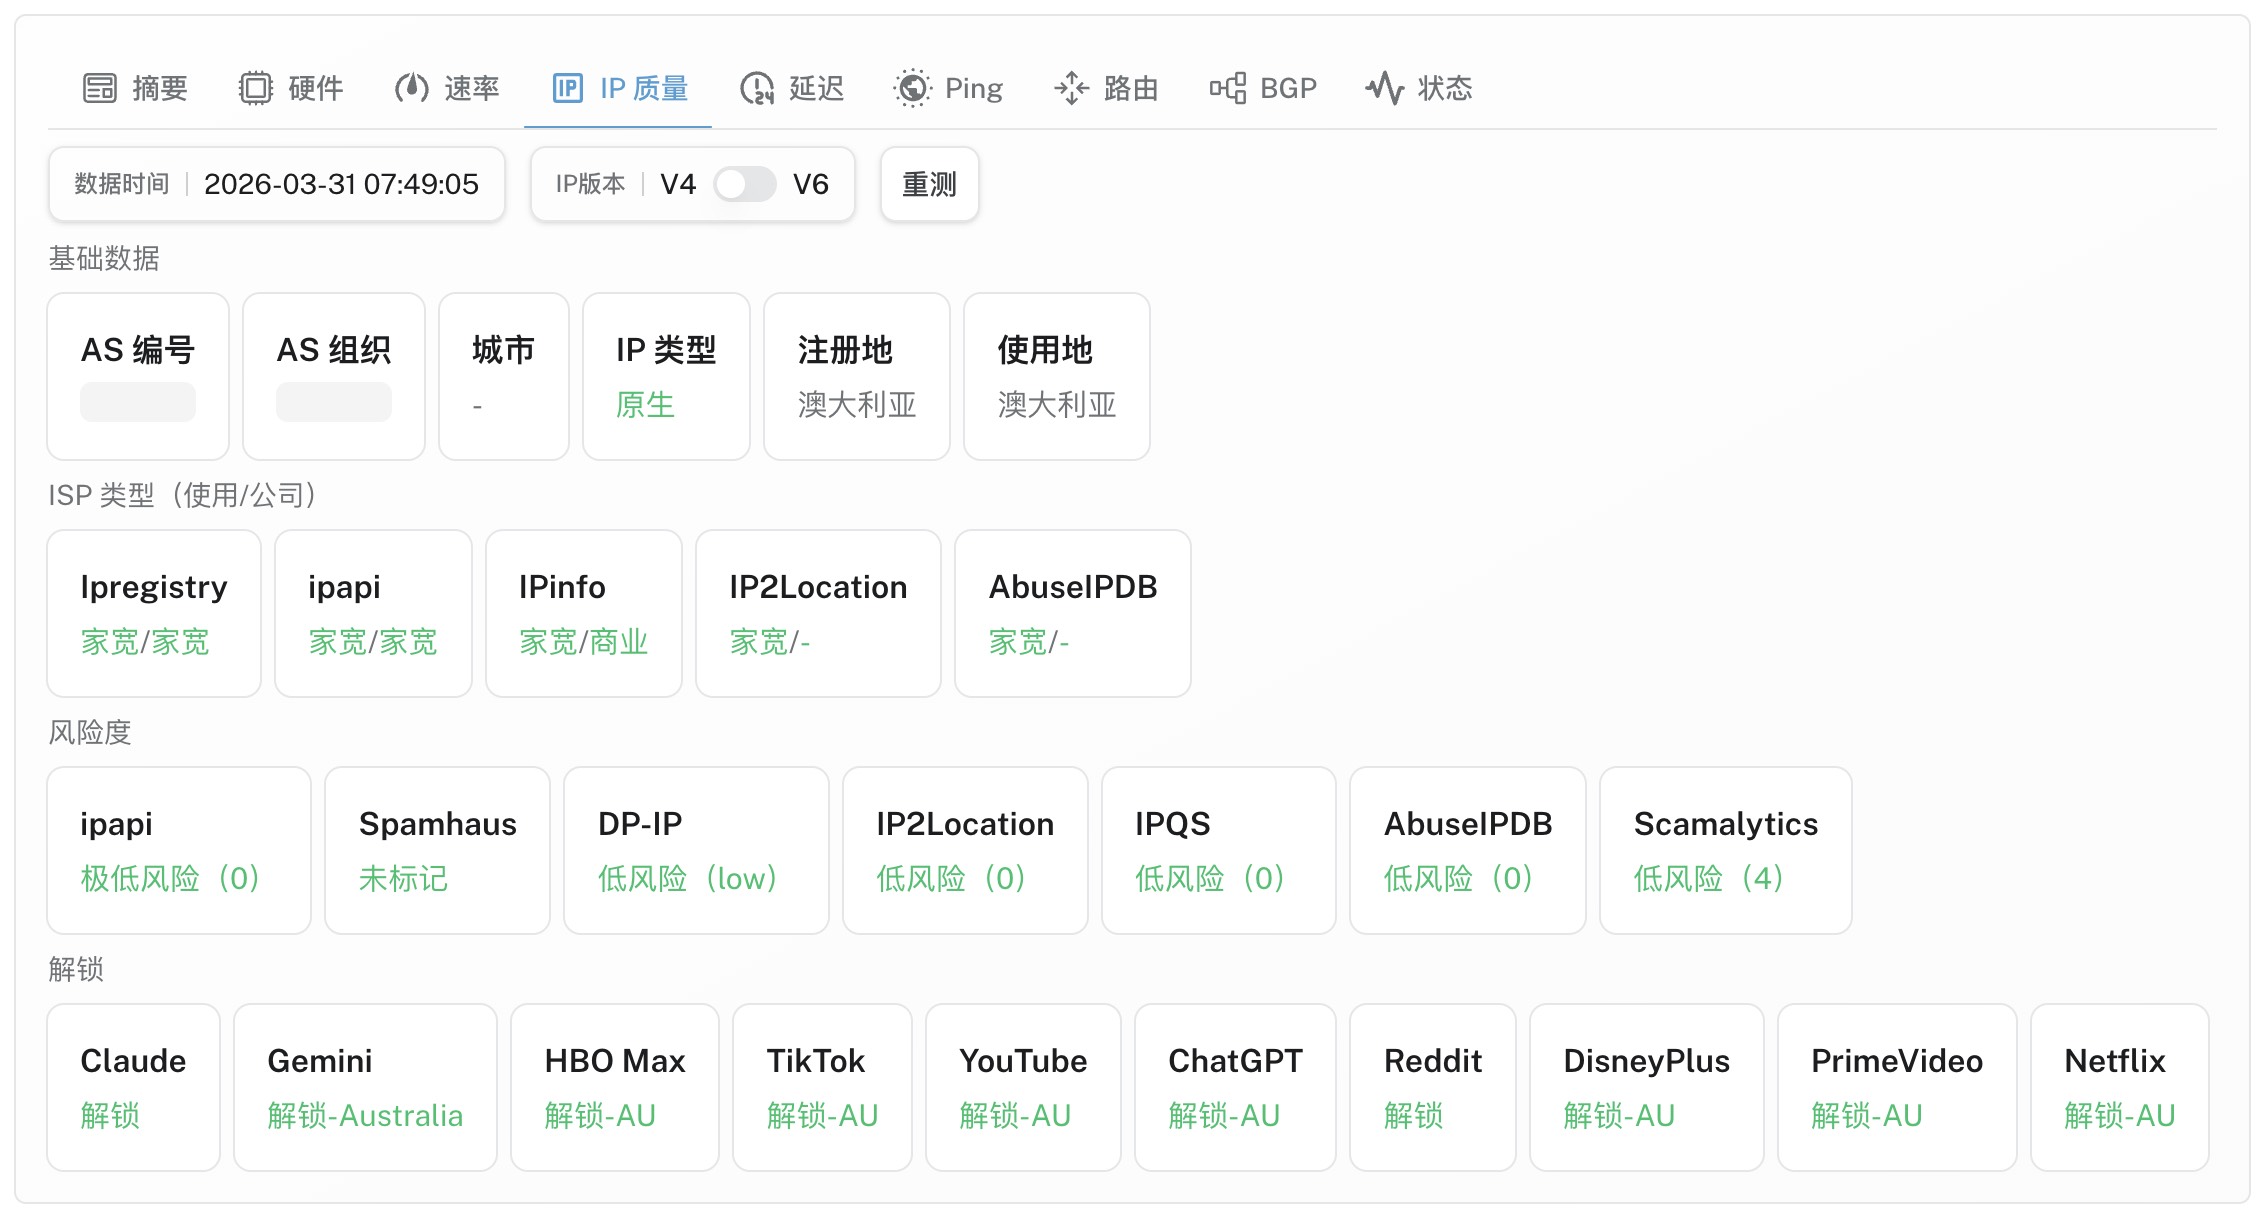Screen dimensions: 2268x1224
Task: Click the V4 label beside the switch
Action: pyautogui.click(x=678, y=184)
